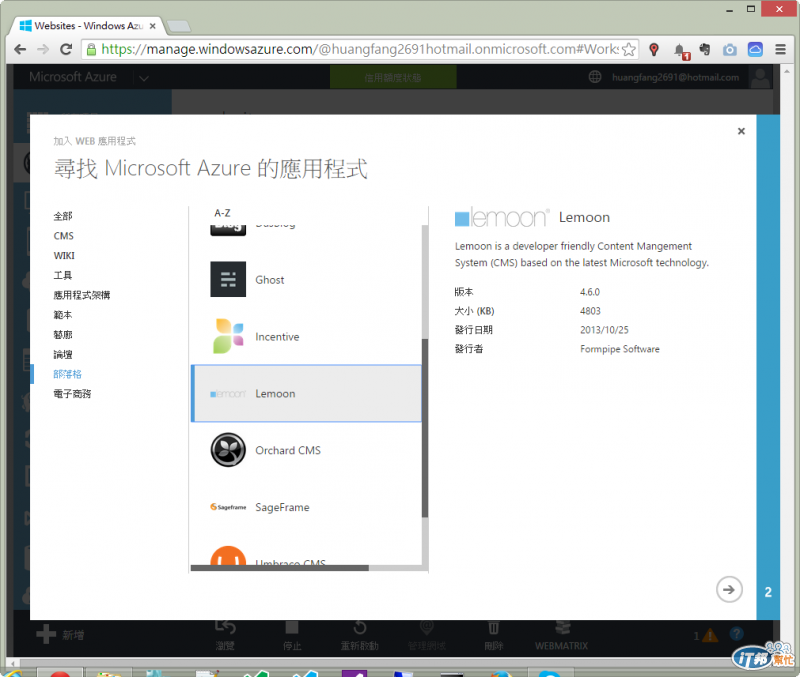Close the Websites - Windows Azure tab
Viewport: 800px width, 677px height.
[152, 26]
